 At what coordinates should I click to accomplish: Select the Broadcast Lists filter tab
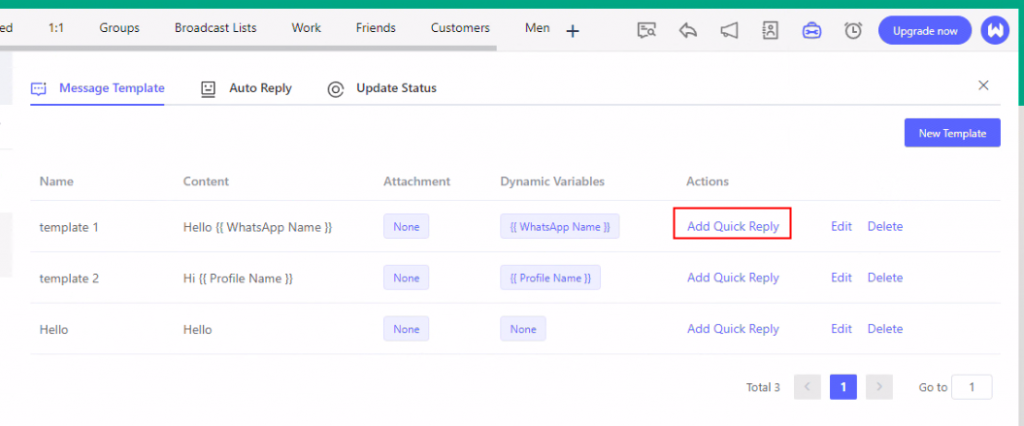(x=215, y=28)
